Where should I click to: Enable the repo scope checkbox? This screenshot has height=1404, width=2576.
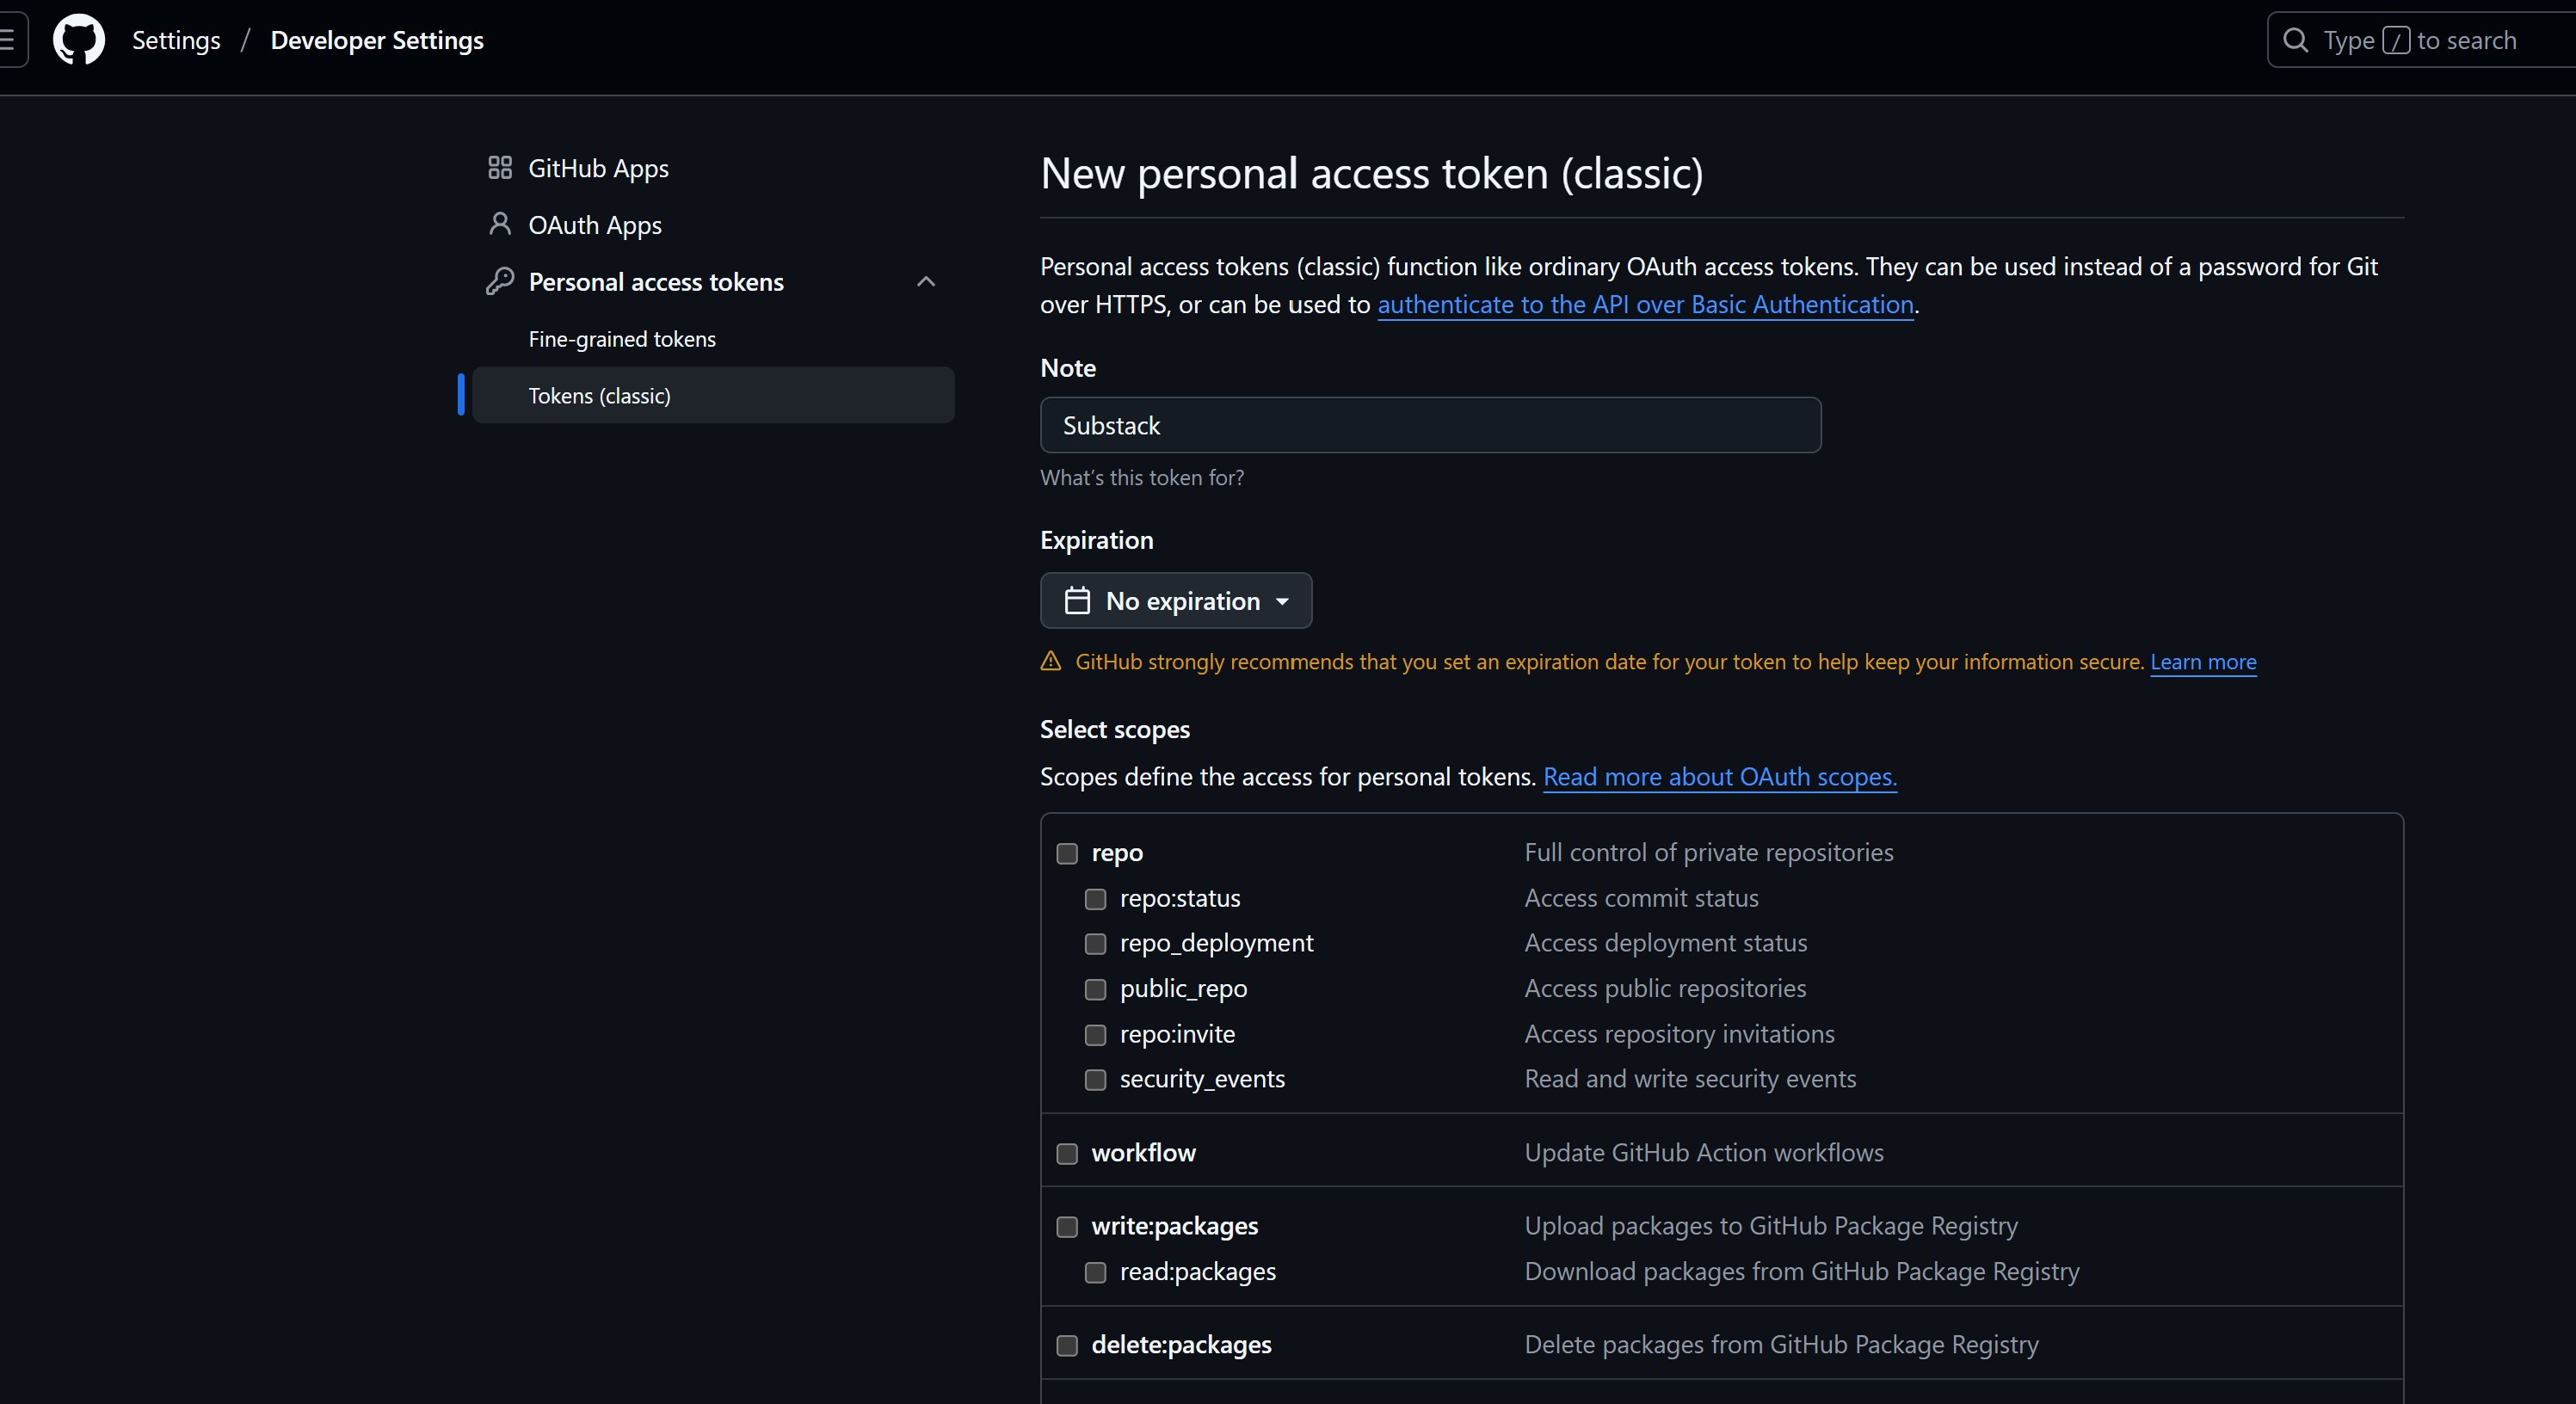(1067, 853)
